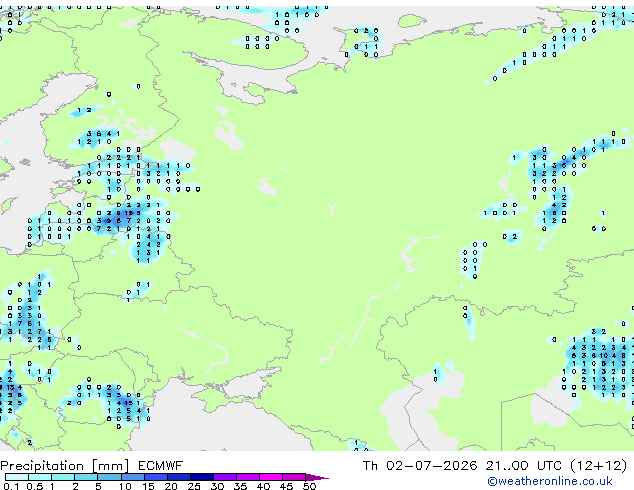
Task: Click the 30–35 mm purple legend swatch
Action: tap(225, 477)
